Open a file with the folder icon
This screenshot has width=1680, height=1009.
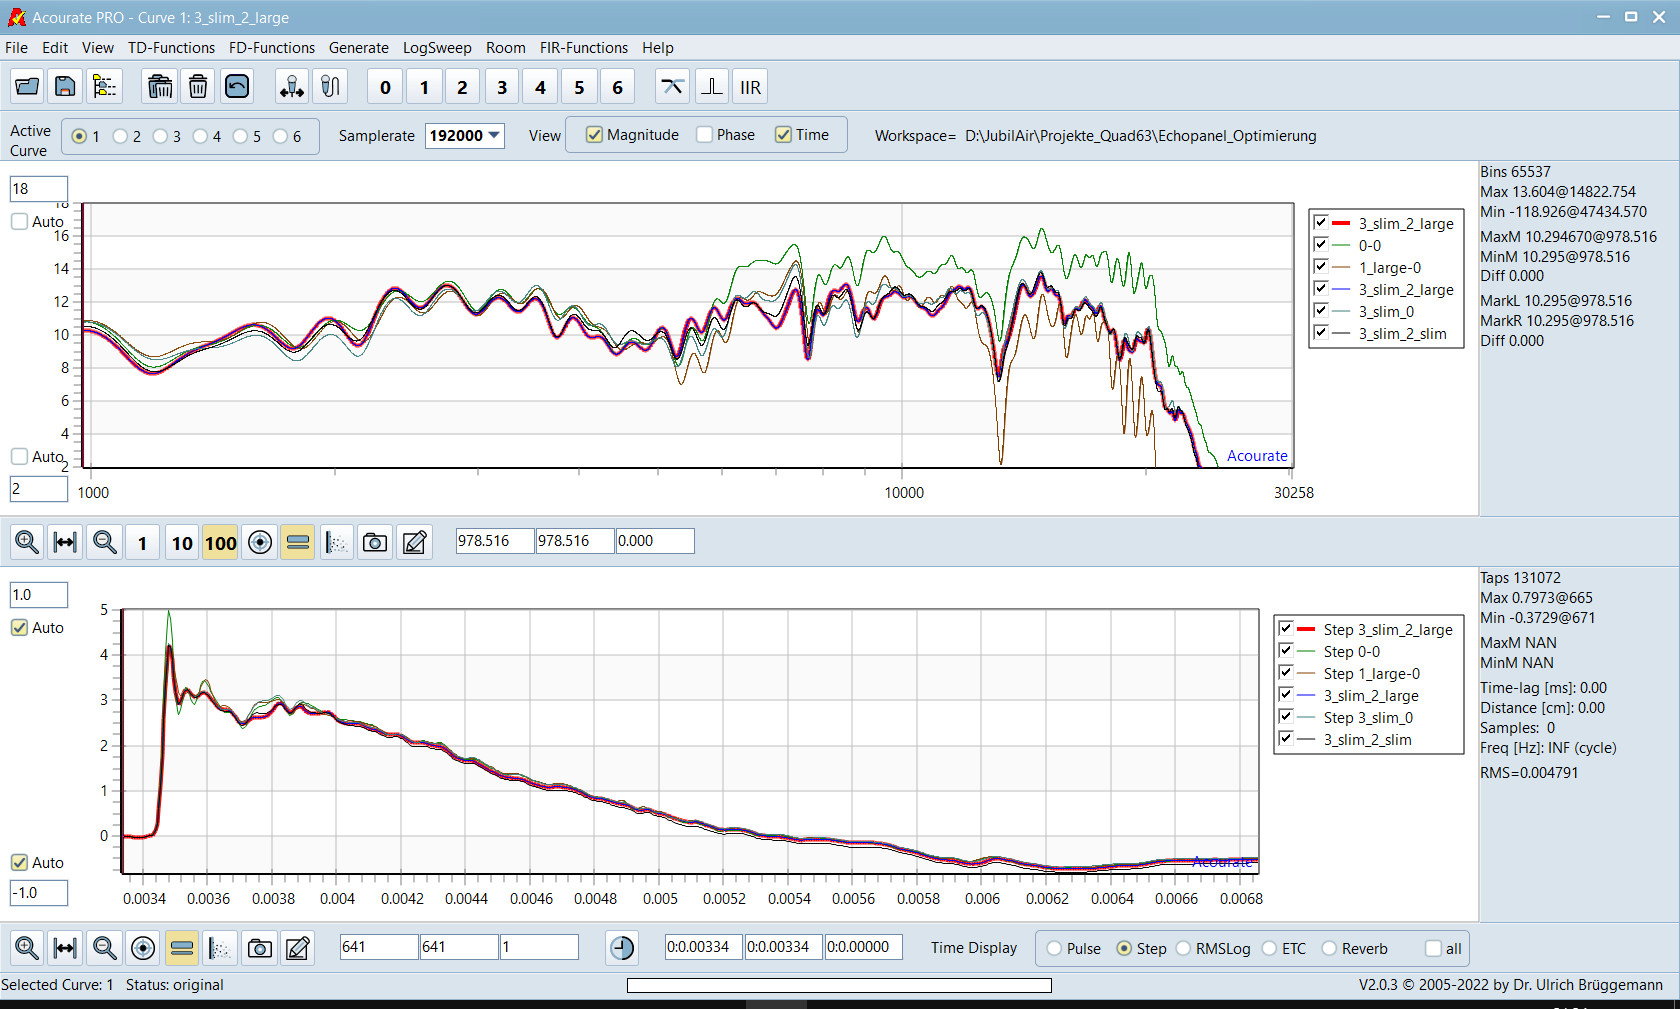click(x=27, y=87)
